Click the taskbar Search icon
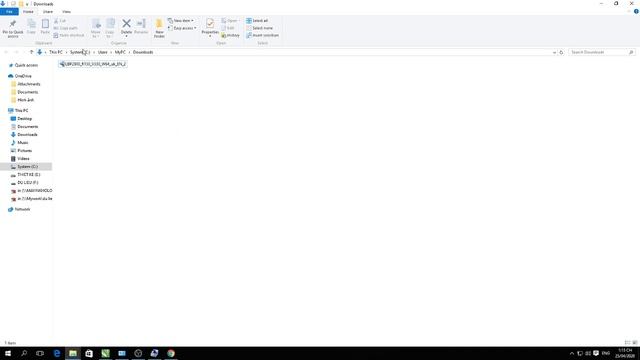Screen dimensions: 640x360 [24, 353]
